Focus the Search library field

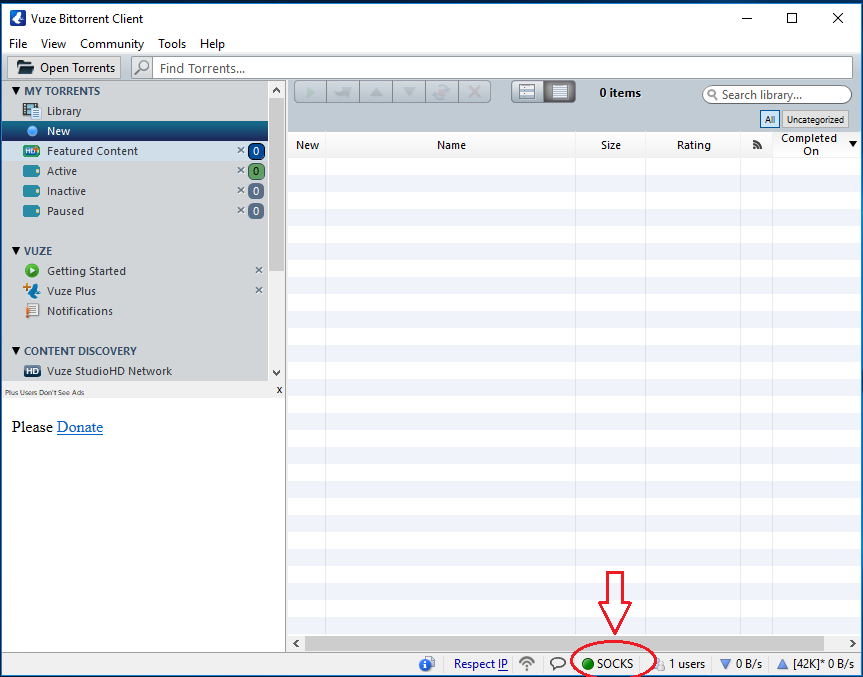777,95
